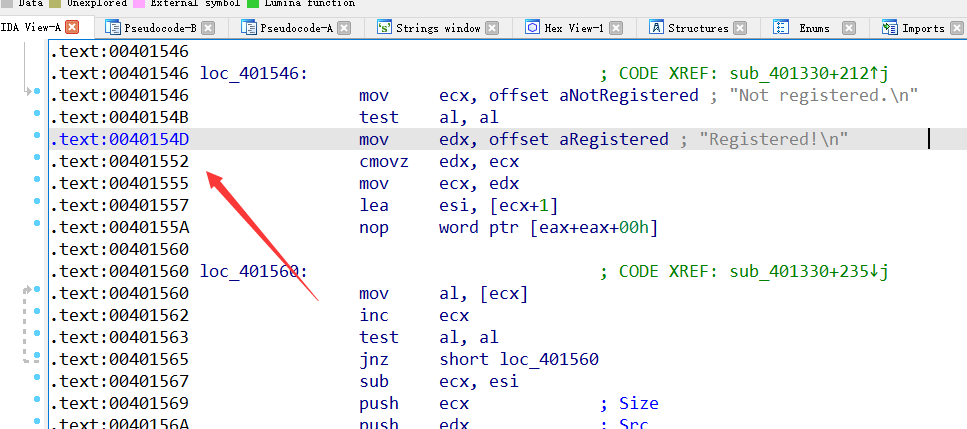Click the Structures tab icon

(x=657, y=28)
